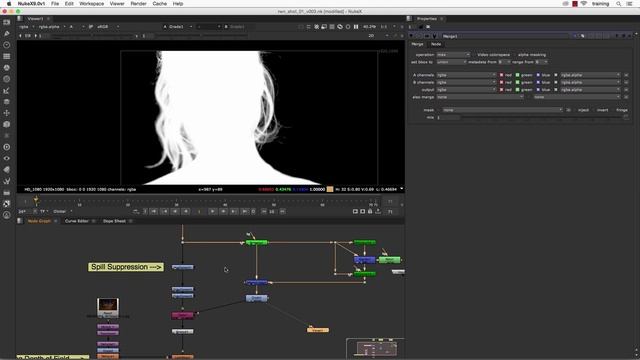Open the 3D nodes toolbar icon
This screenshot has height=360, width=640.
[7, 124]
